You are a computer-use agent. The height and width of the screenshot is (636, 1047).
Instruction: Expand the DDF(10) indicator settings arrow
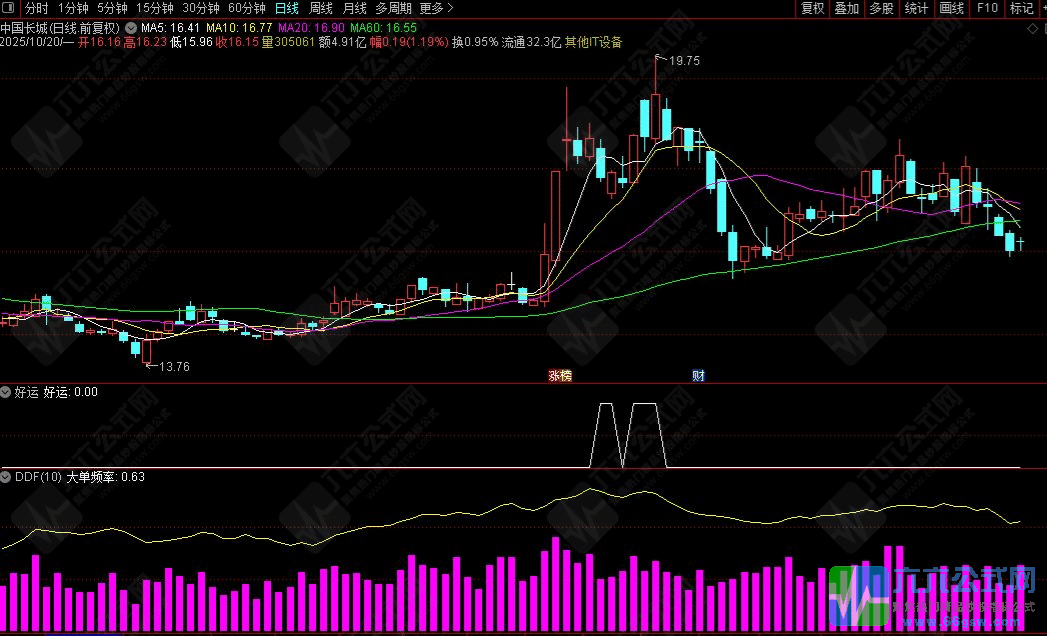click(x=6, y=477)
